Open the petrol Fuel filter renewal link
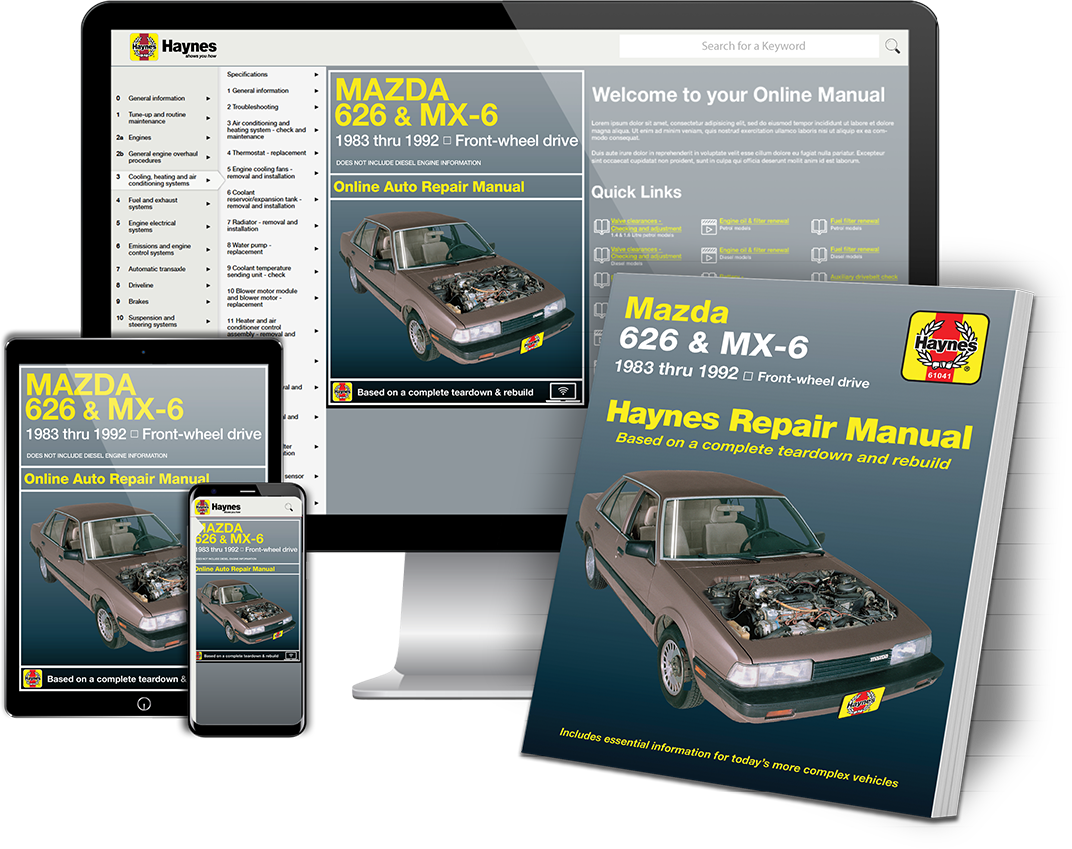 [855, 221]
